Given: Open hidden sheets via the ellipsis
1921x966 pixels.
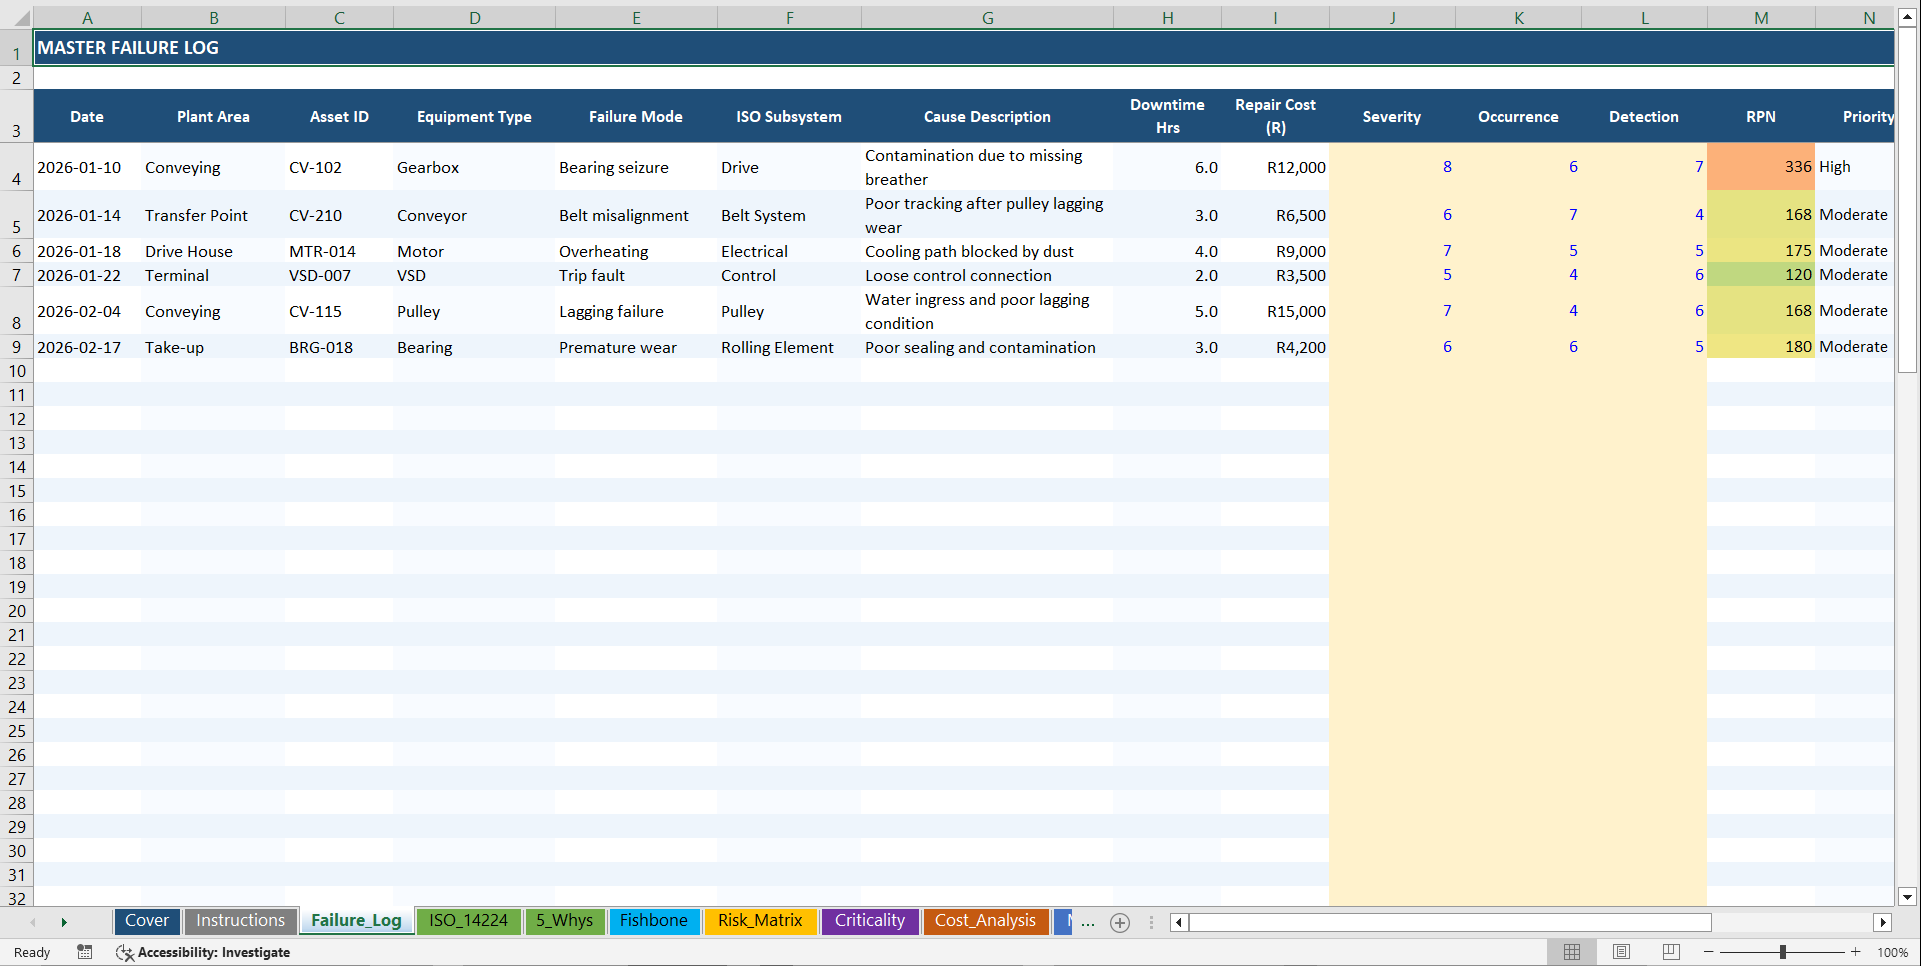Looking at the screenshot, I should click(1089, 922).
